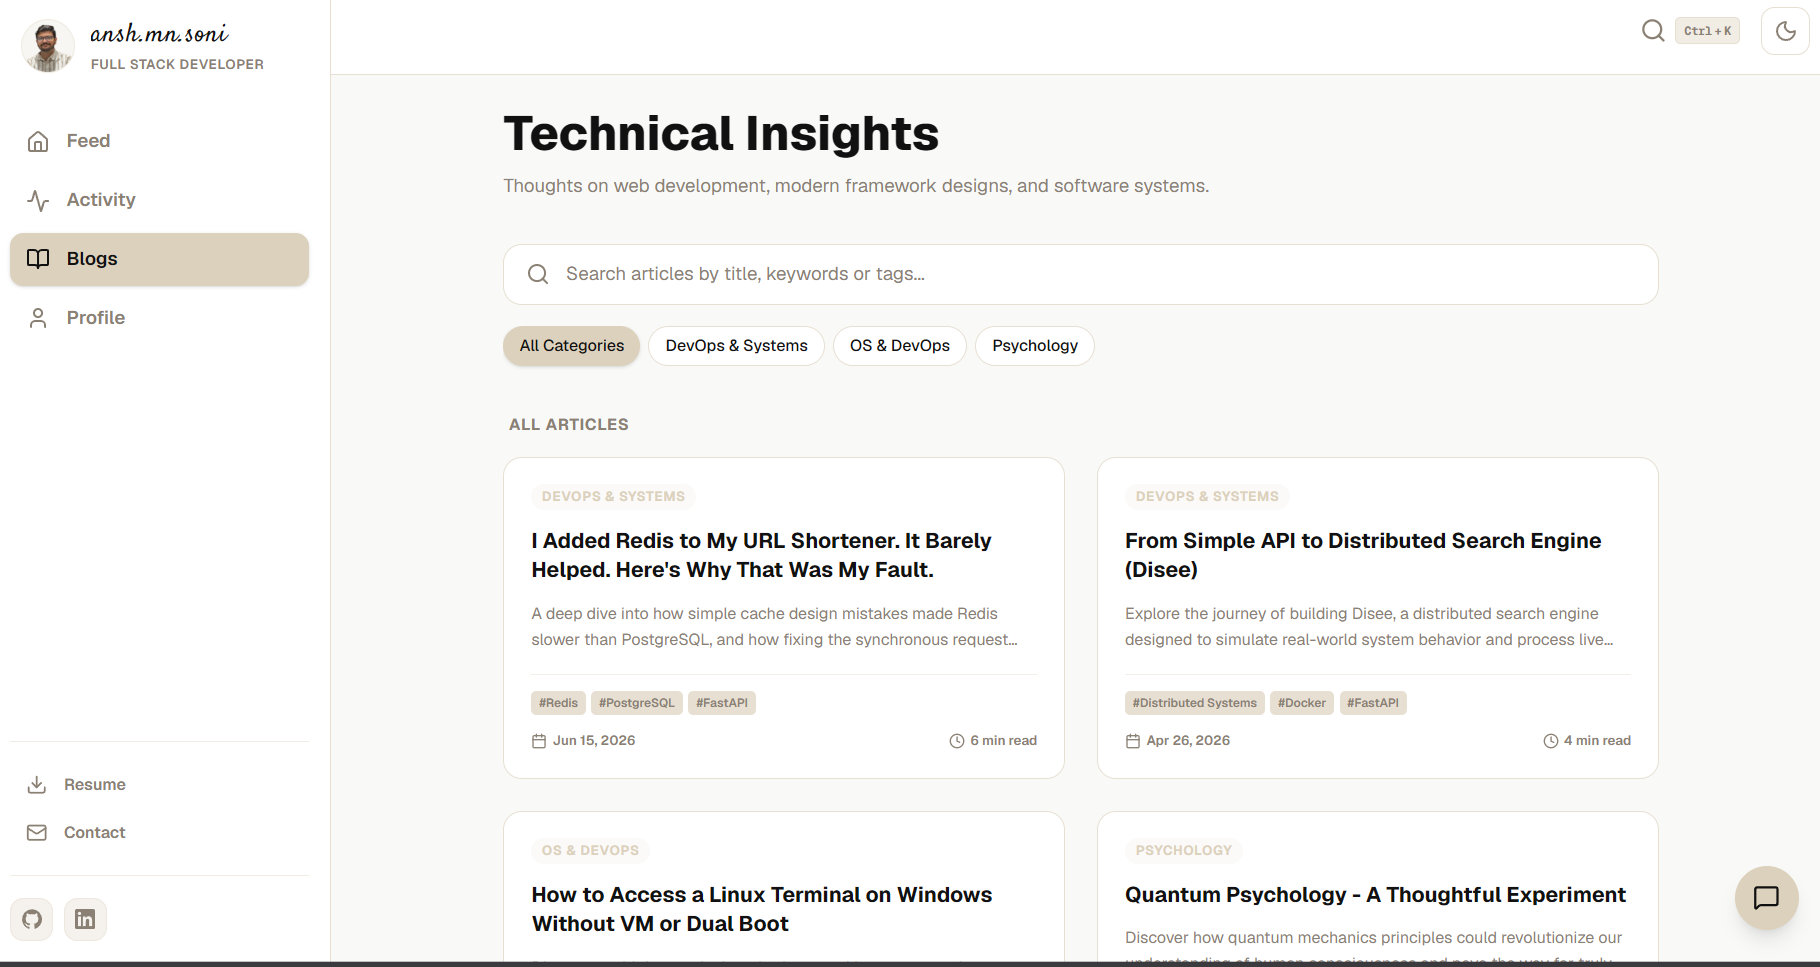
Task: Click the ansh.mn.soni site name
Action: pyautogui.click(x=159, y=34)
